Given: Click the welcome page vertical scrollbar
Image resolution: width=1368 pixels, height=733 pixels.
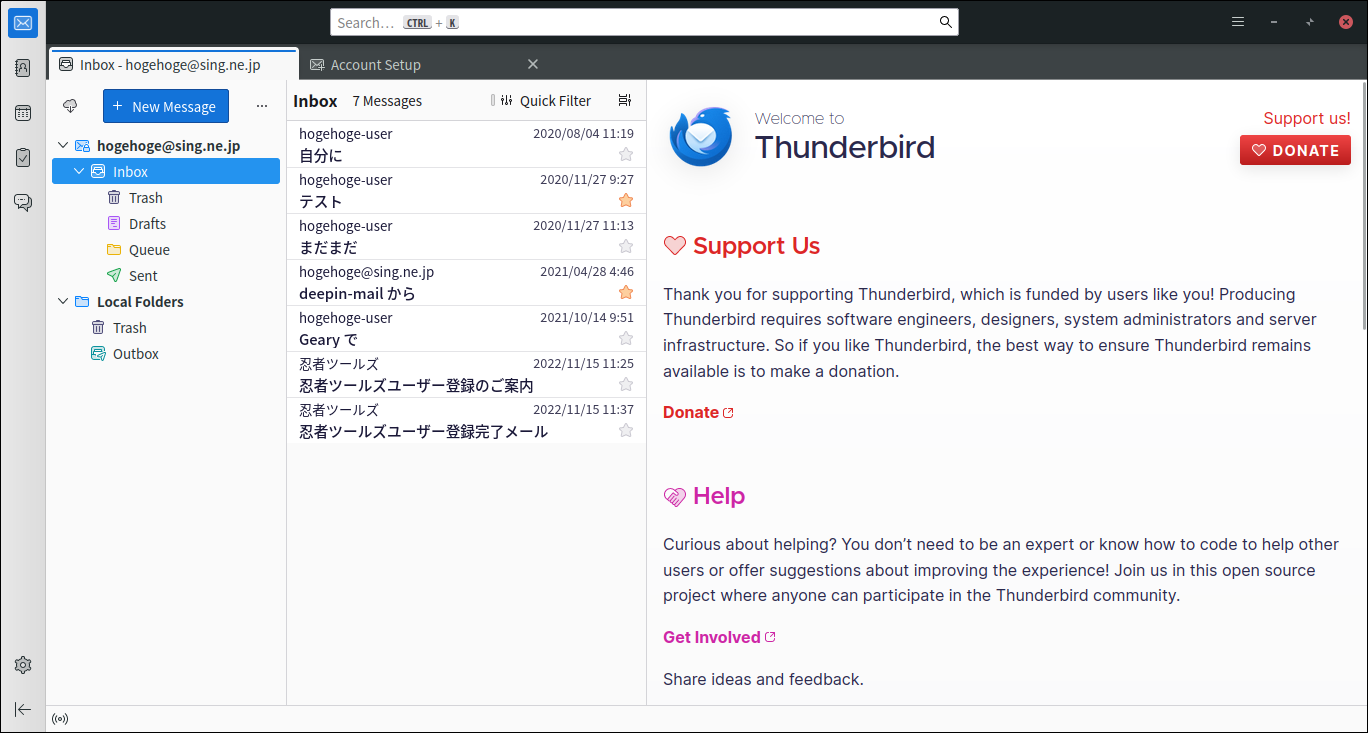Looking at the screenshot, I should coord(1363,205).
